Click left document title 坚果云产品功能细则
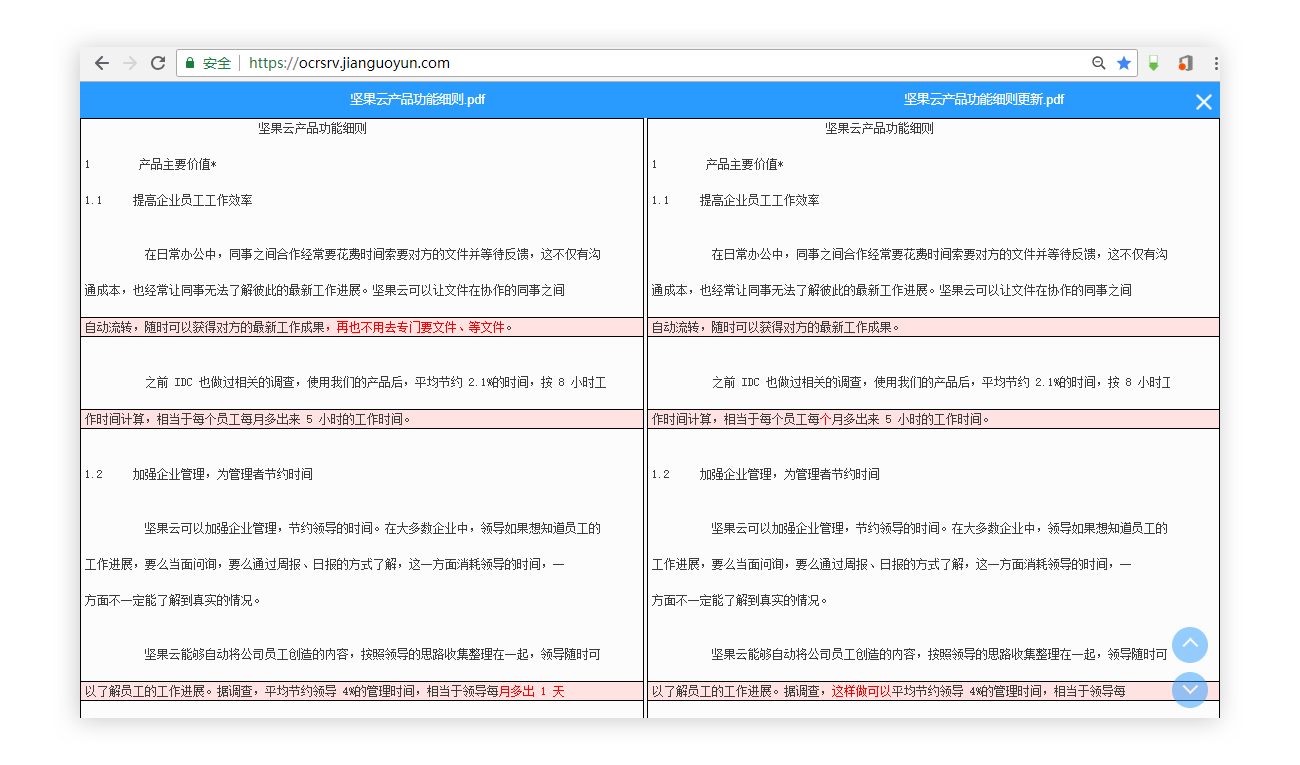1300x765 pixels. (312, 128)
